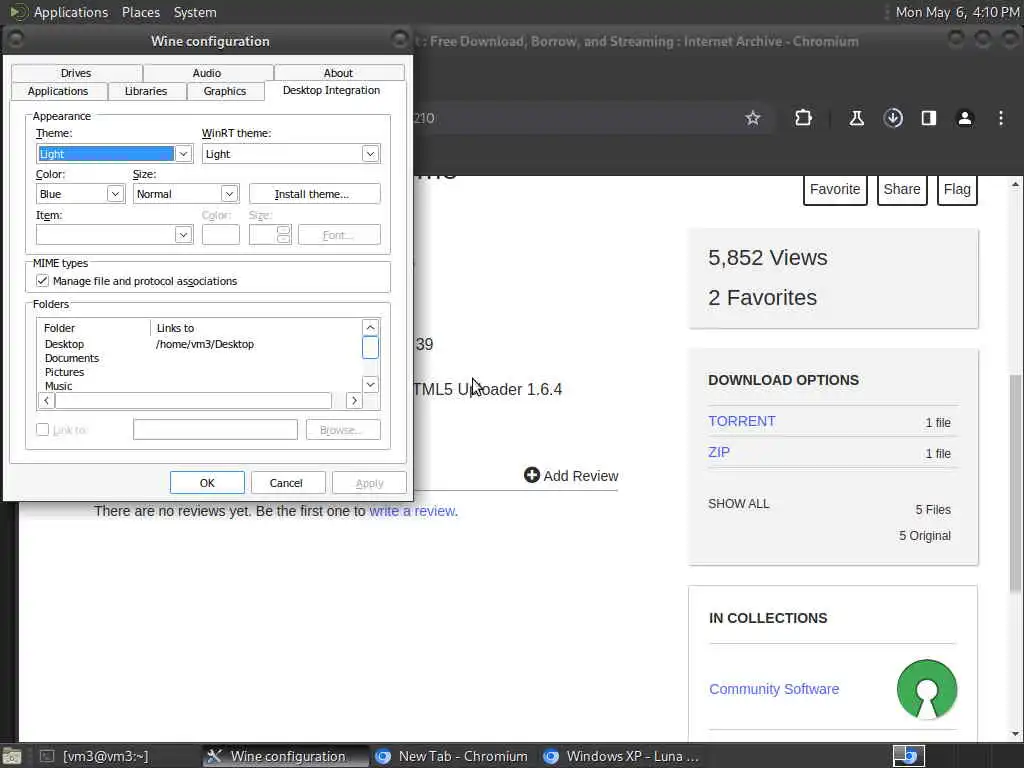Viewport: 1024px width, 768px height.
Task: Open the Chromium profile avatar icon
Action: 965,118
